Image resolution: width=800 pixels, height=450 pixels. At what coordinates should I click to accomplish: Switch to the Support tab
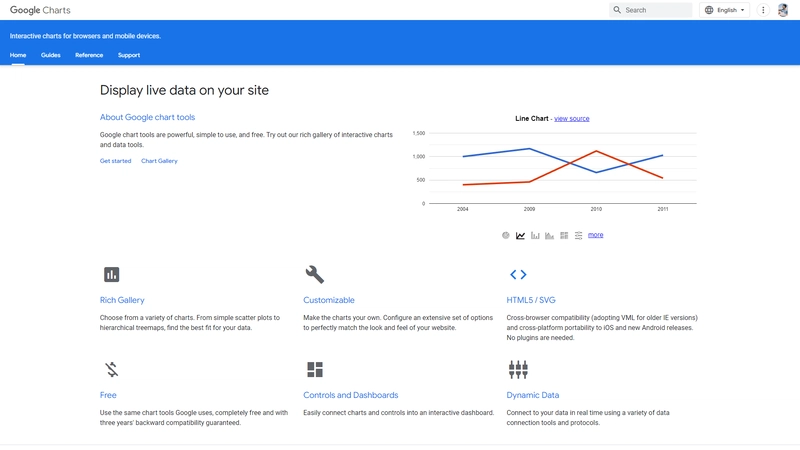(x=129, y=55)
